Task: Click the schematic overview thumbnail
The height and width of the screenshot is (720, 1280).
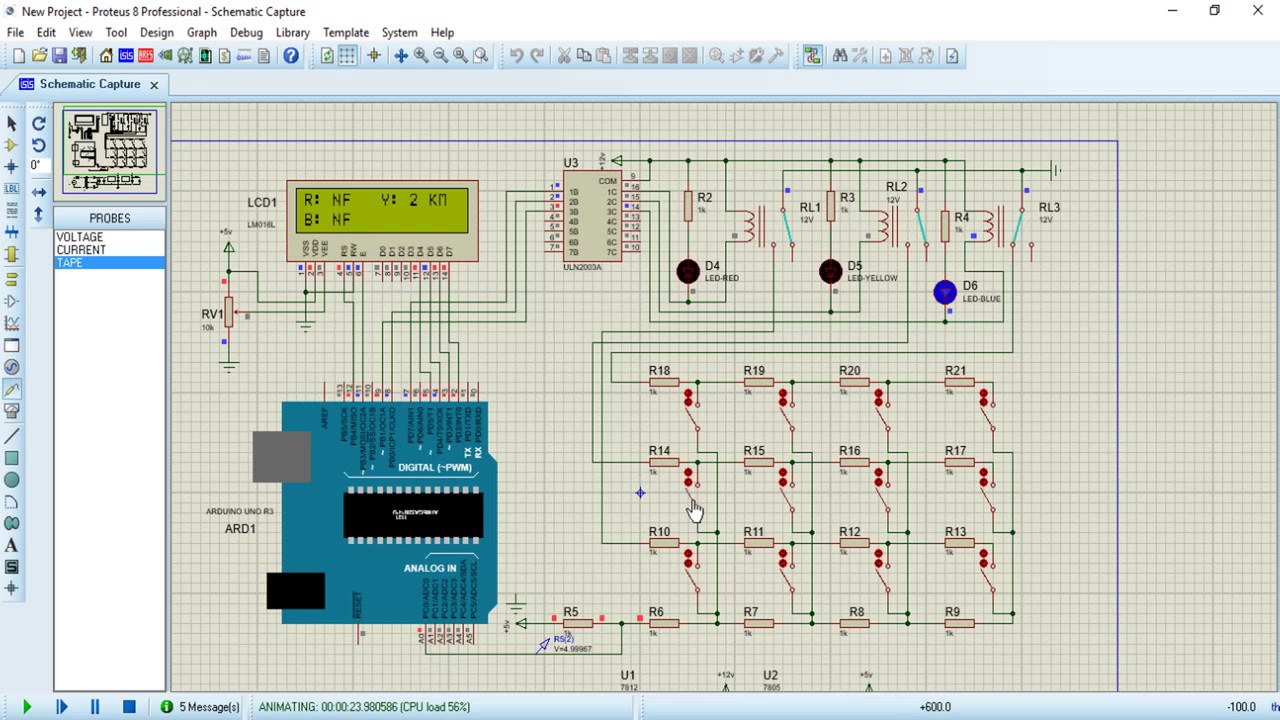Action: coord(110,151)
